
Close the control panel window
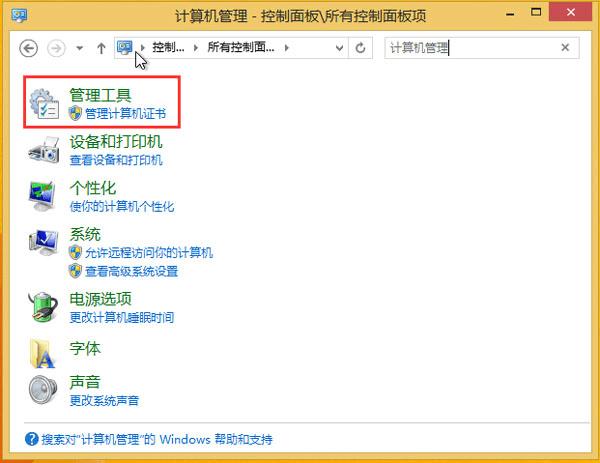pyautogui.click(x=571, y=12)
